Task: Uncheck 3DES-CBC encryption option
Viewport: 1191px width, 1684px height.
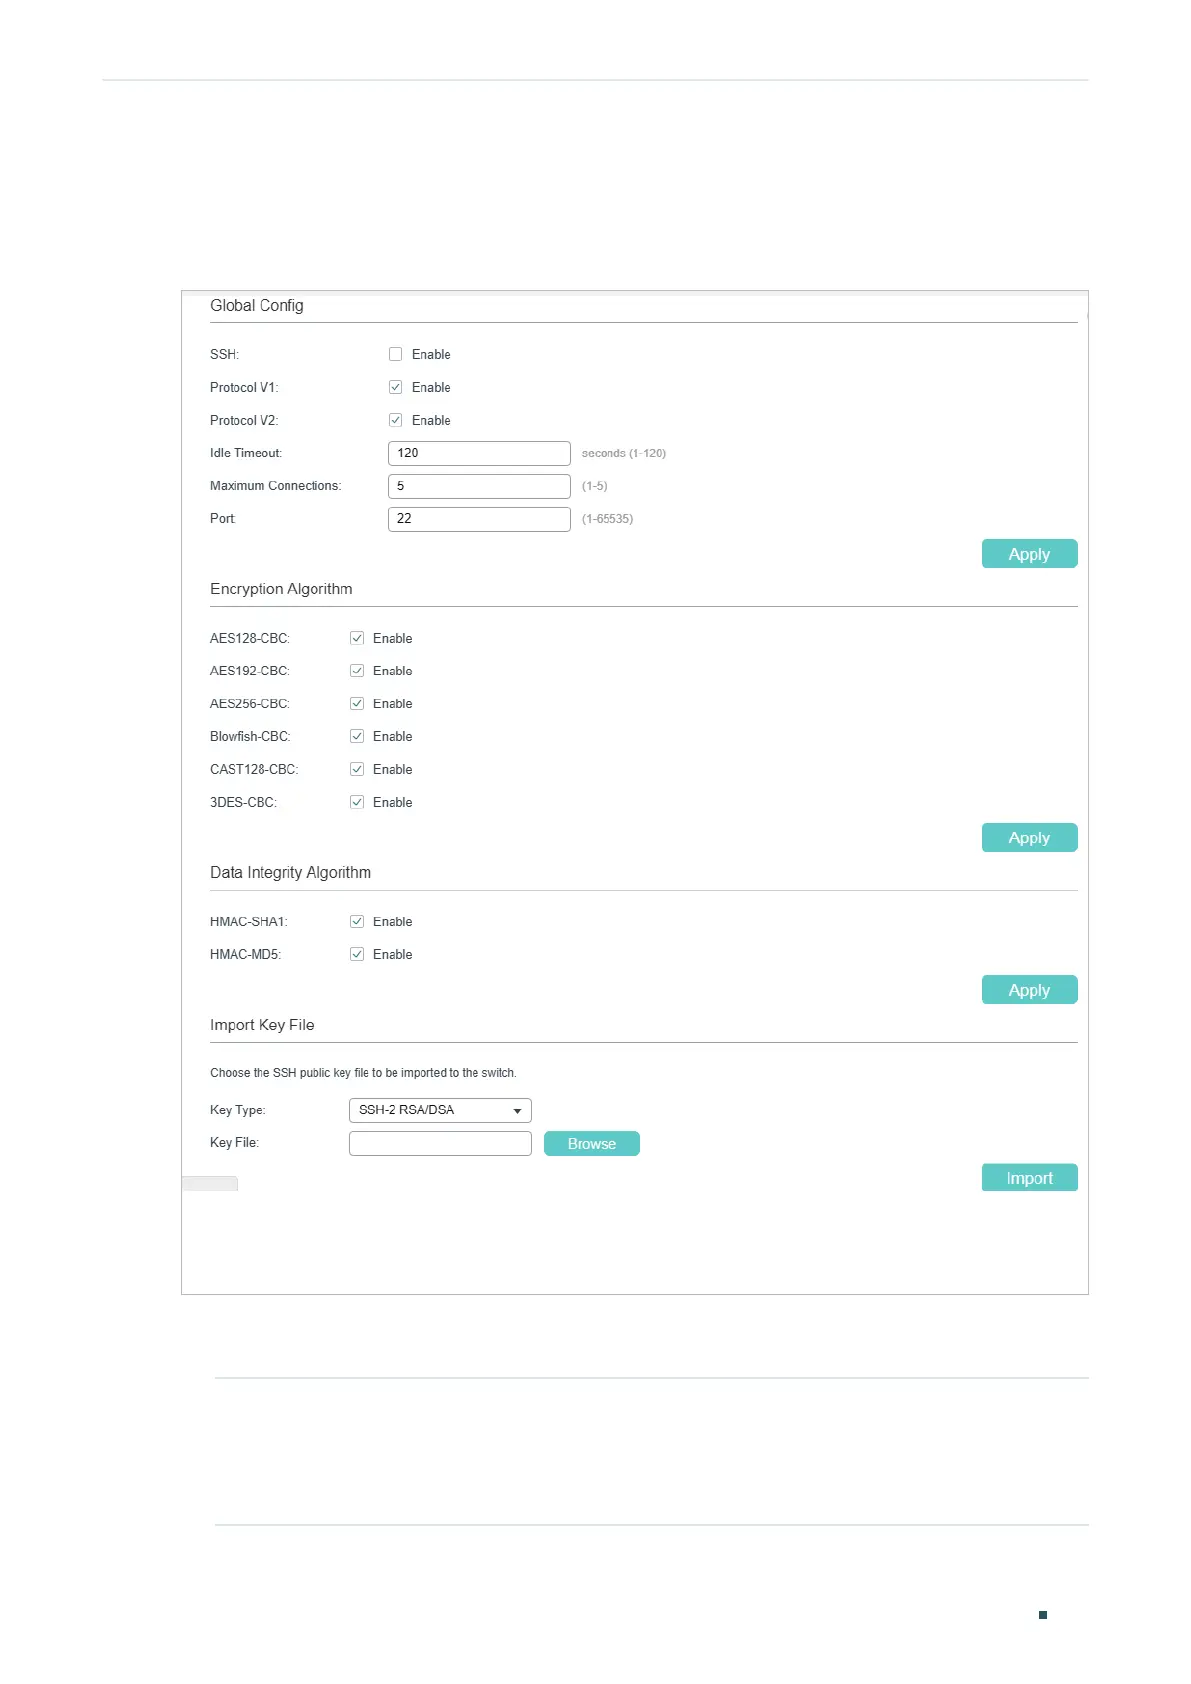Action: [x=357, y=802]
